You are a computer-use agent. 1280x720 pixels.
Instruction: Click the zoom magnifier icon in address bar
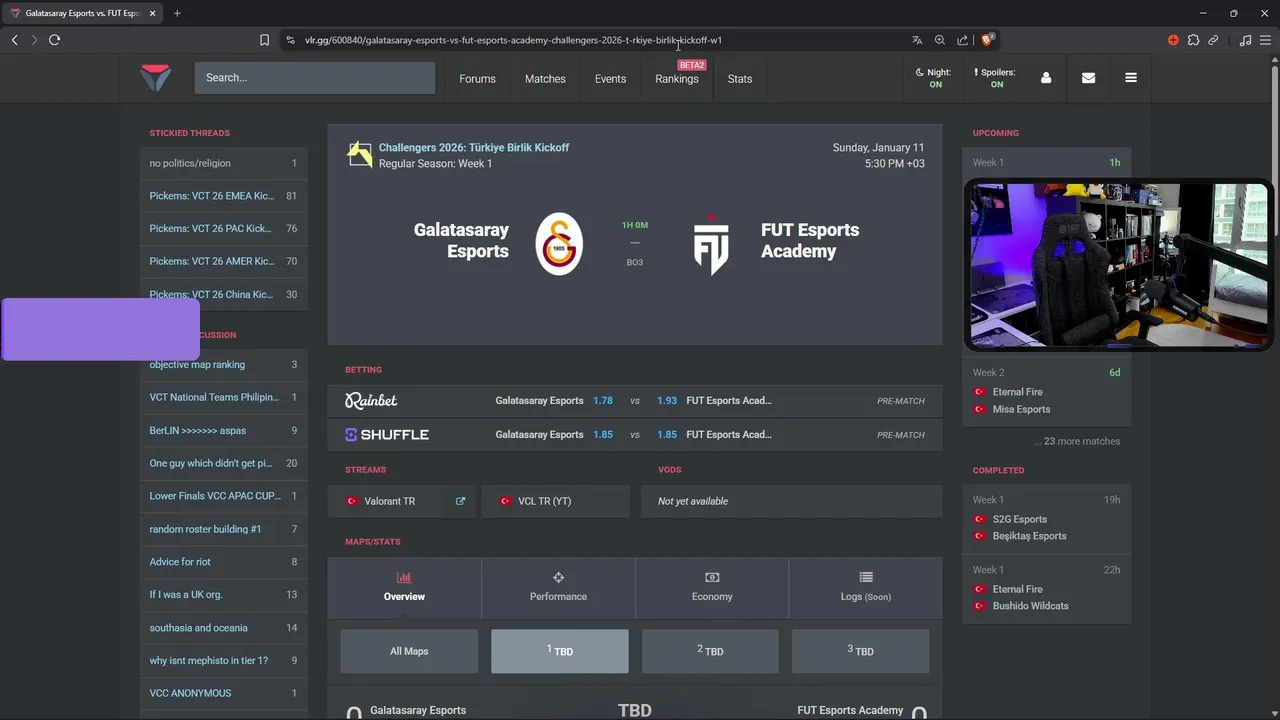(940, 40)
